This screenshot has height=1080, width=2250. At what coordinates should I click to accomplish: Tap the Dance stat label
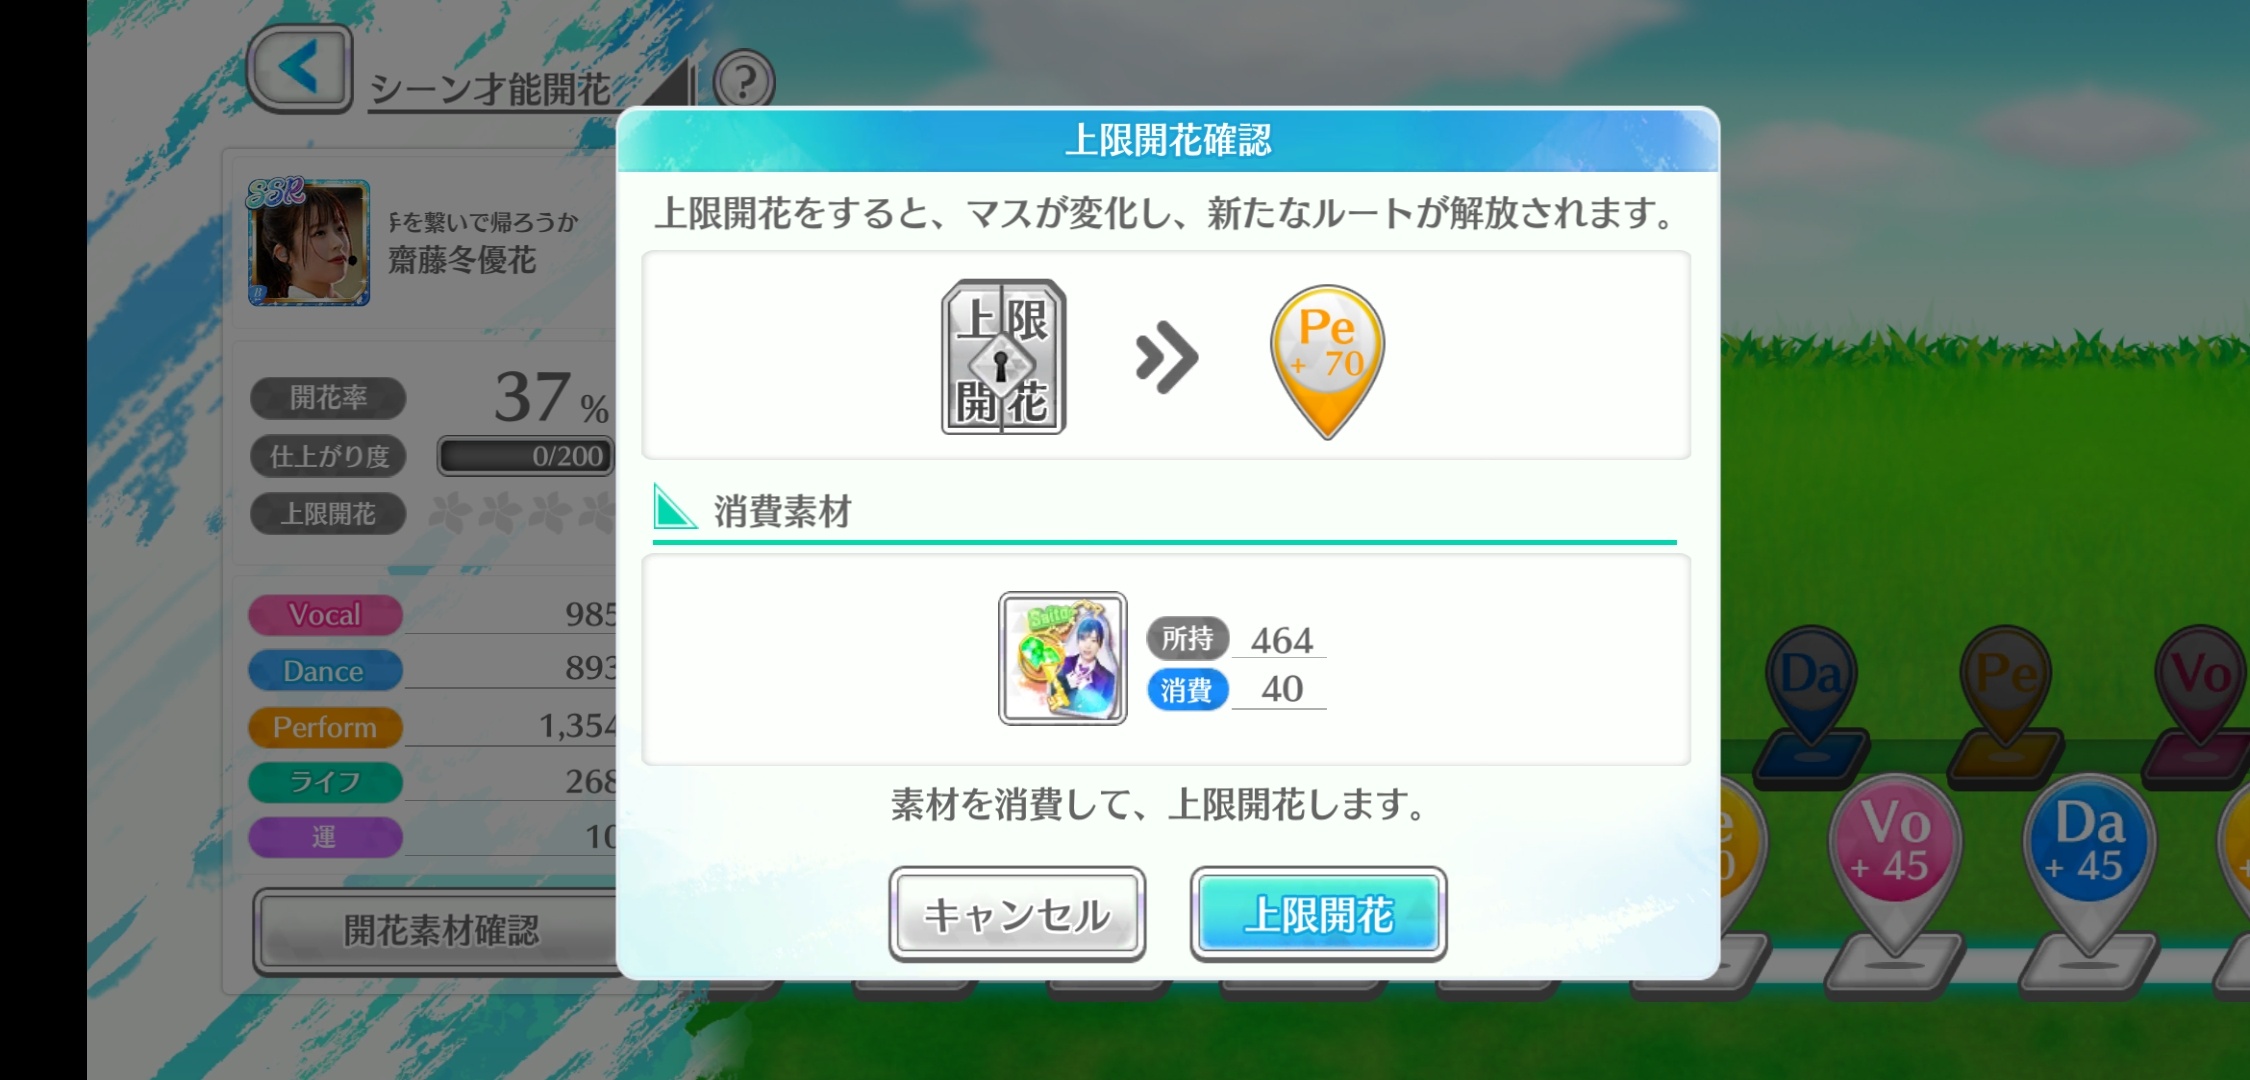(325, 670)
